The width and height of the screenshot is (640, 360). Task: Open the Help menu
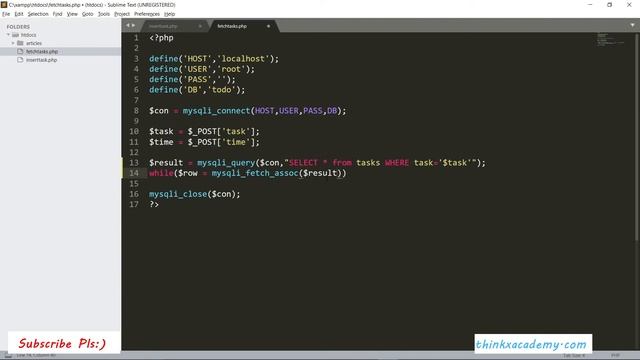[x=169, y=14]
